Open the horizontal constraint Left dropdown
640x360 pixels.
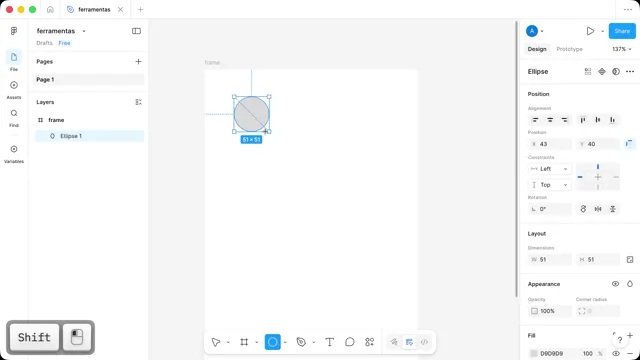pos(549,169)
